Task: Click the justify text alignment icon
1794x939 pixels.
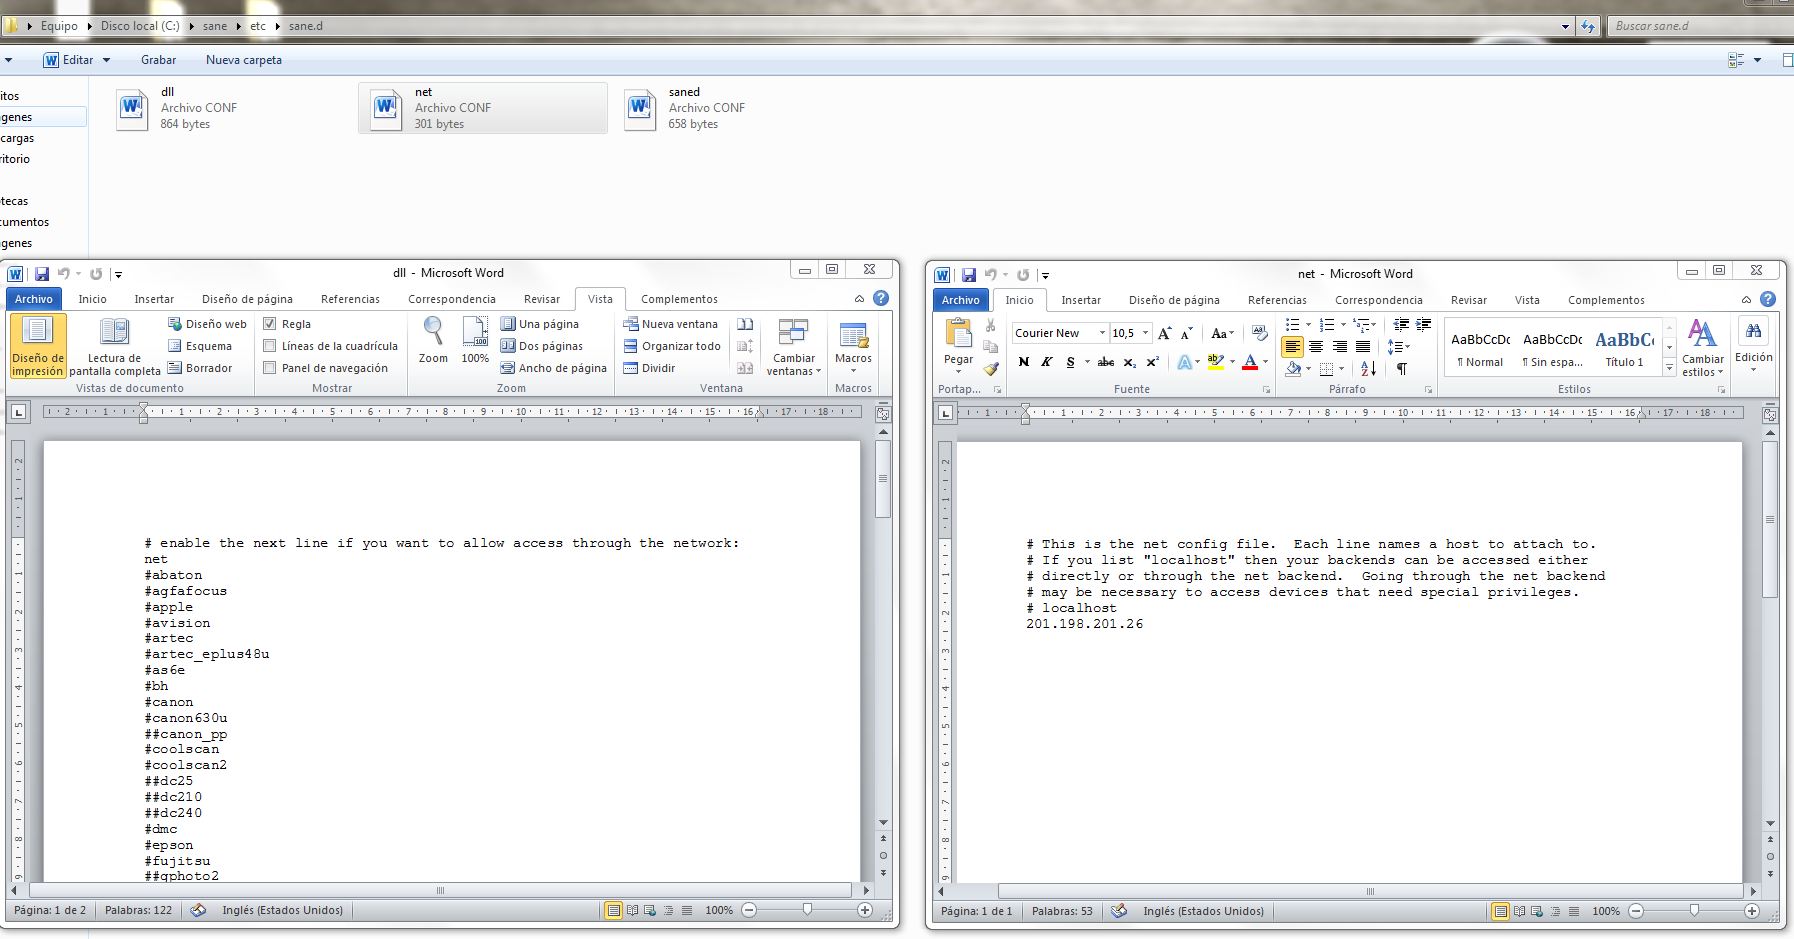Action: [x=1363, y=346]
